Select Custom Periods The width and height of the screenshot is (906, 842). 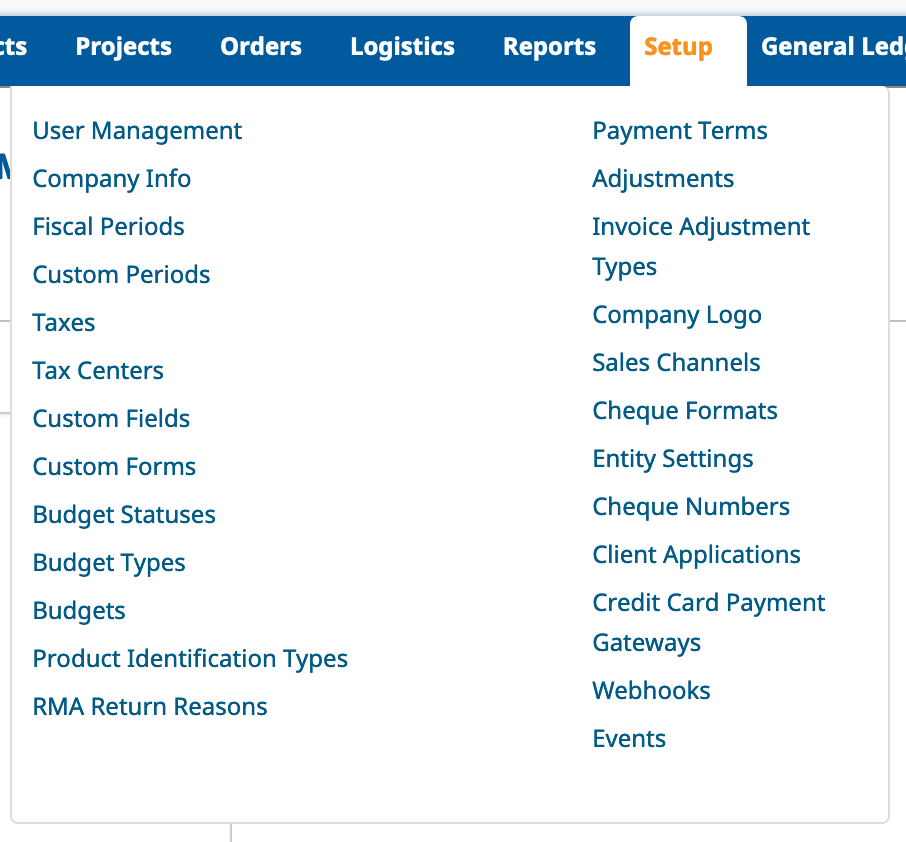121,275
